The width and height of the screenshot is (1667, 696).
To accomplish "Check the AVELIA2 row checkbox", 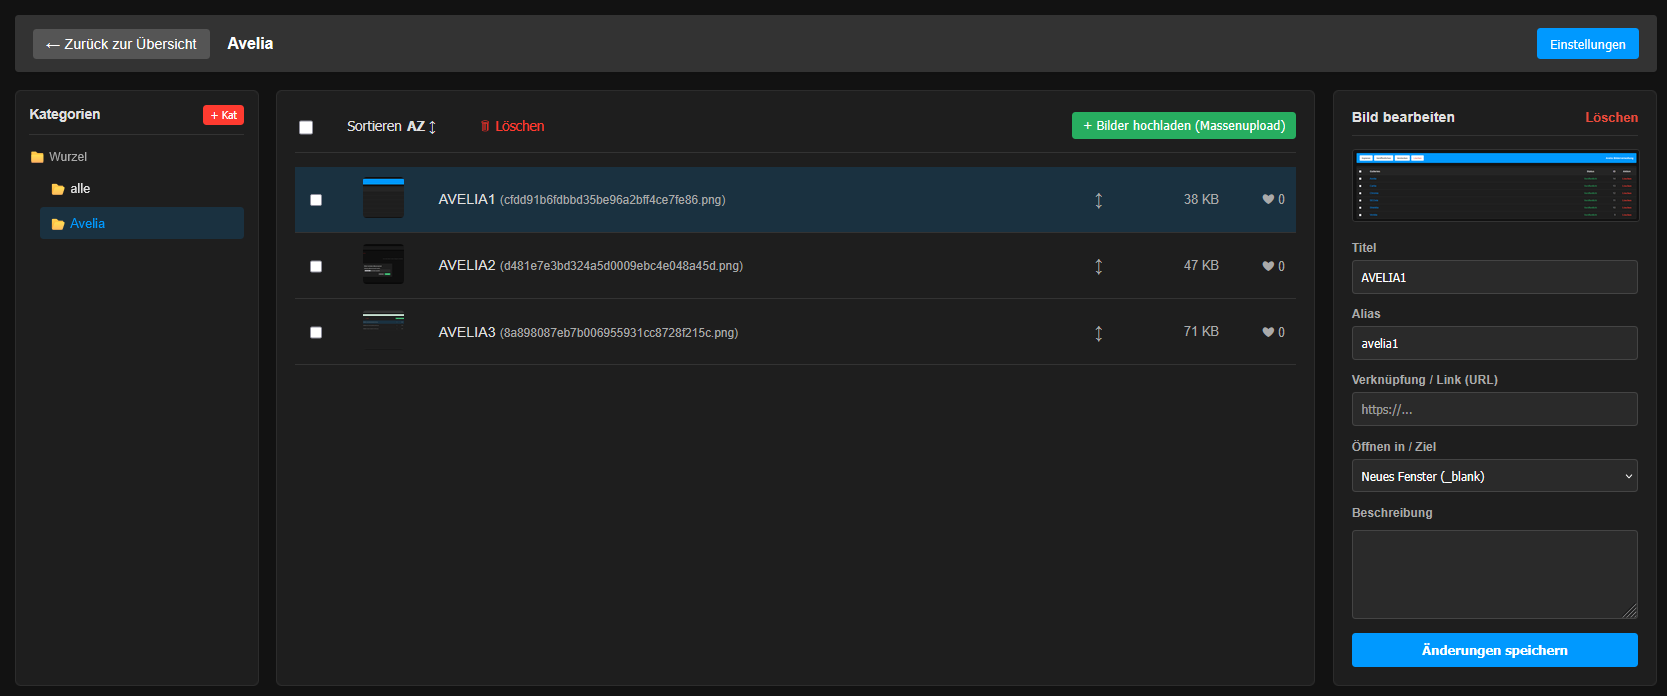I will [x=316, y=266].
